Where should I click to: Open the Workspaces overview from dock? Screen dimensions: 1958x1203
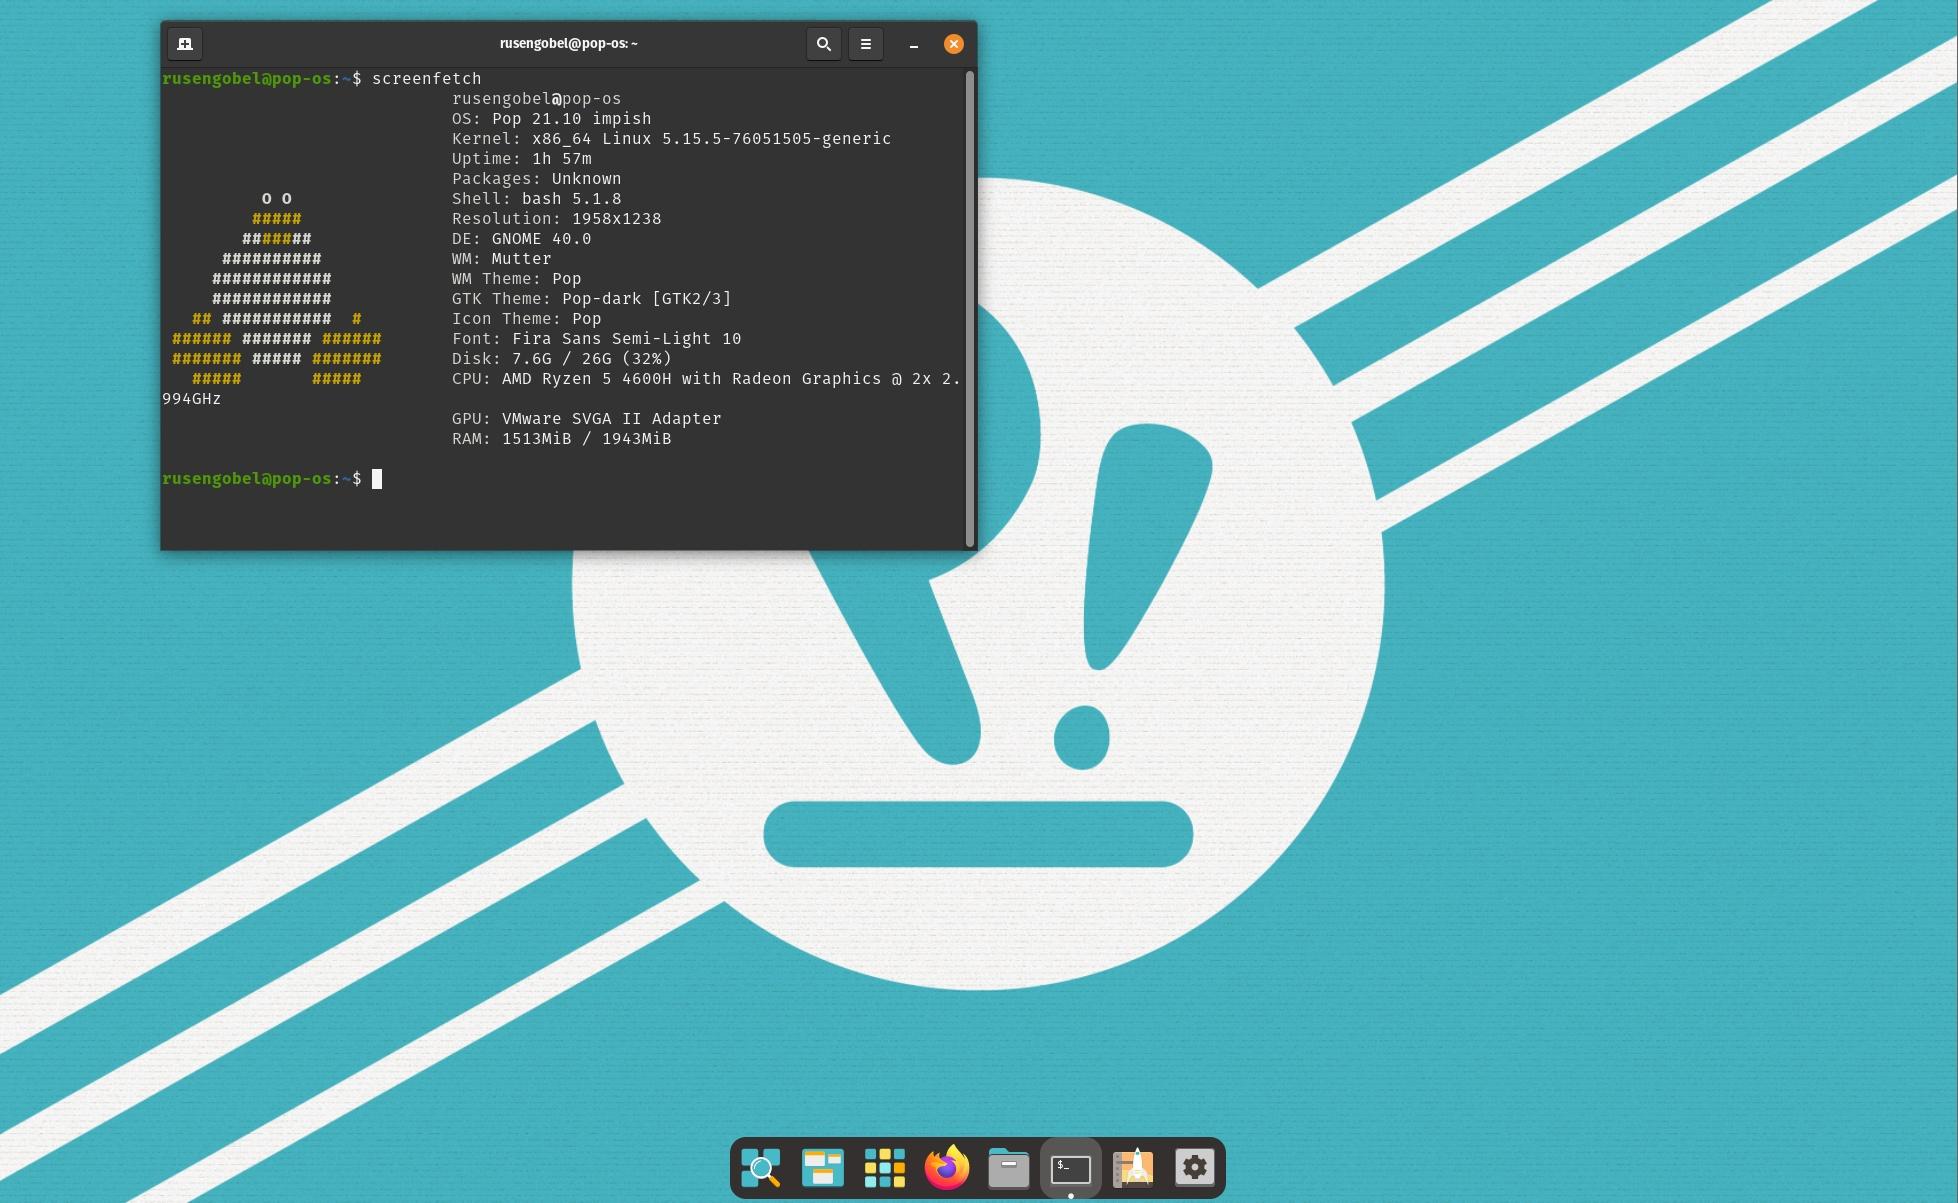point(823,1167)
